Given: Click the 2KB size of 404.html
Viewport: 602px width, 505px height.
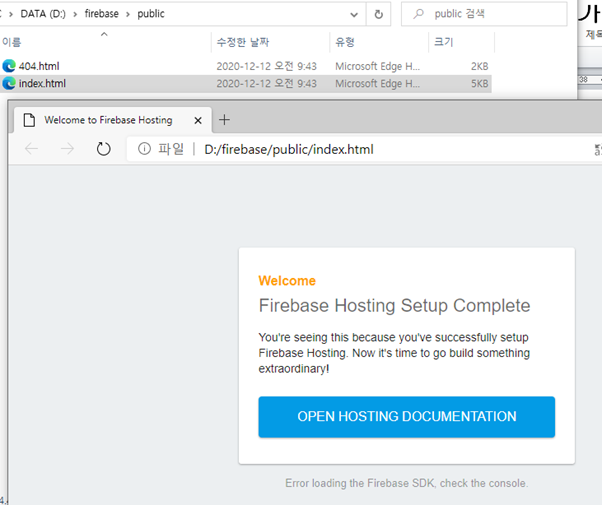Looking at the screenshot, I should [480, 66].
